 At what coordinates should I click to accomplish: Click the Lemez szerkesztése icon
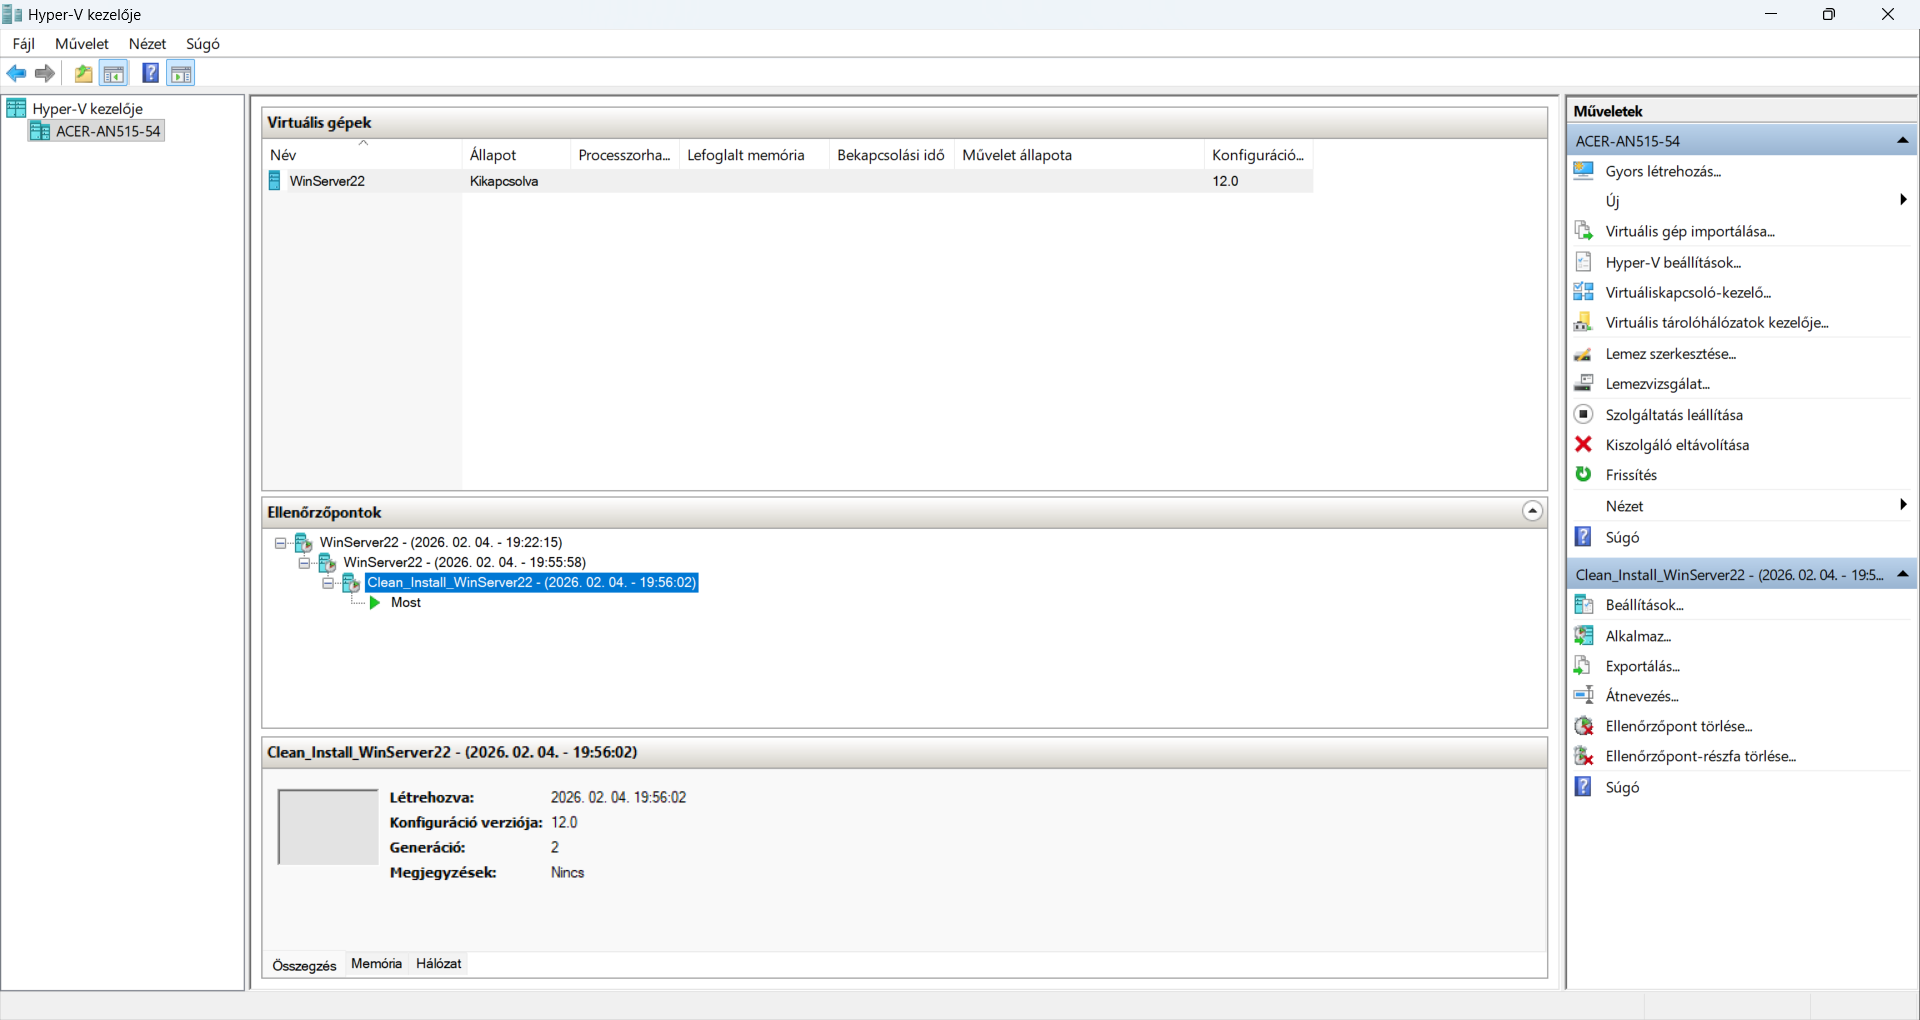click(1584, 354)
